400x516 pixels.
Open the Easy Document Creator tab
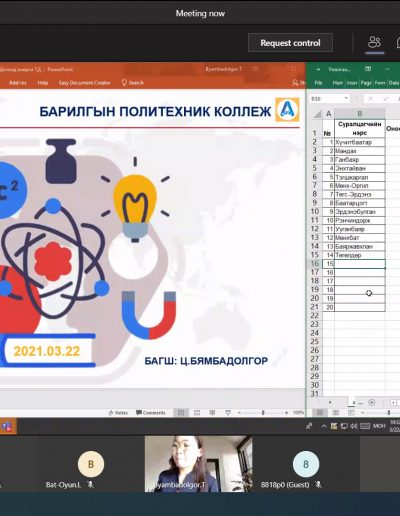point(84,83)
